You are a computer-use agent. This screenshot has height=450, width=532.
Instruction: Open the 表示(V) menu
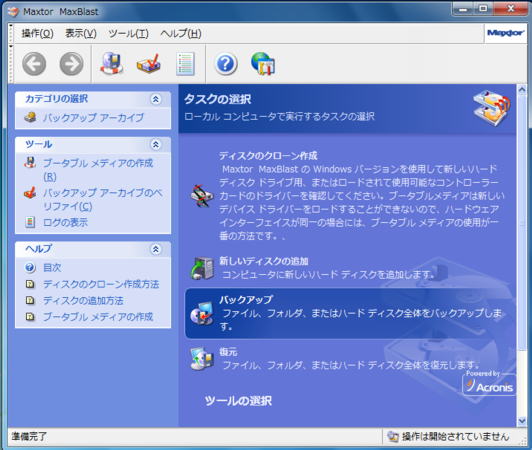81,33
